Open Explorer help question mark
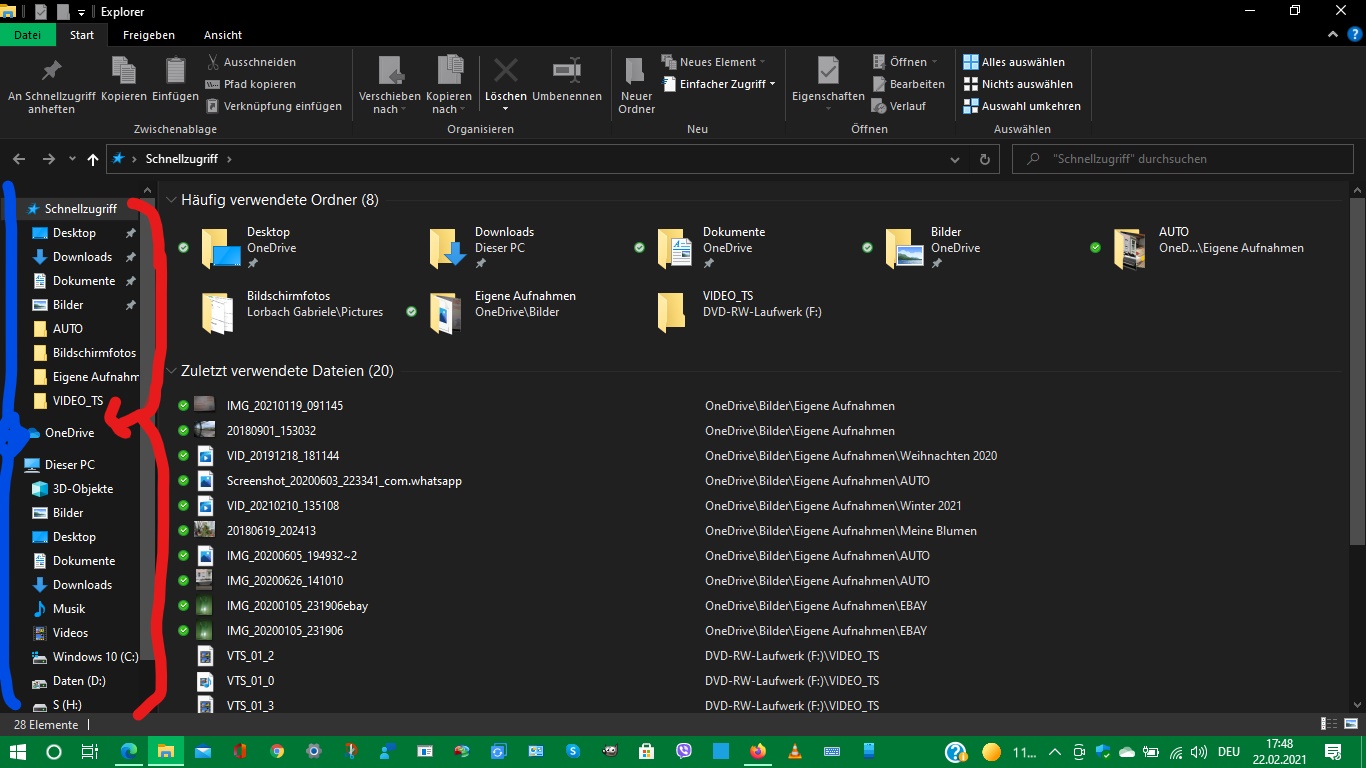Image resolution: width=1366 pixels, height=768 pixels. pyautogui.click(x=1355, y=34)
